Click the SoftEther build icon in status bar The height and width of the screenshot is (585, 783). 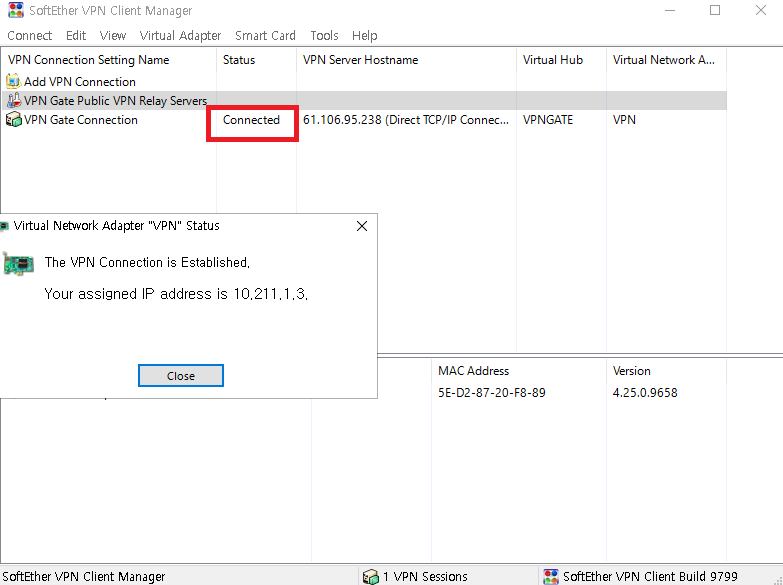coord(550,577)
